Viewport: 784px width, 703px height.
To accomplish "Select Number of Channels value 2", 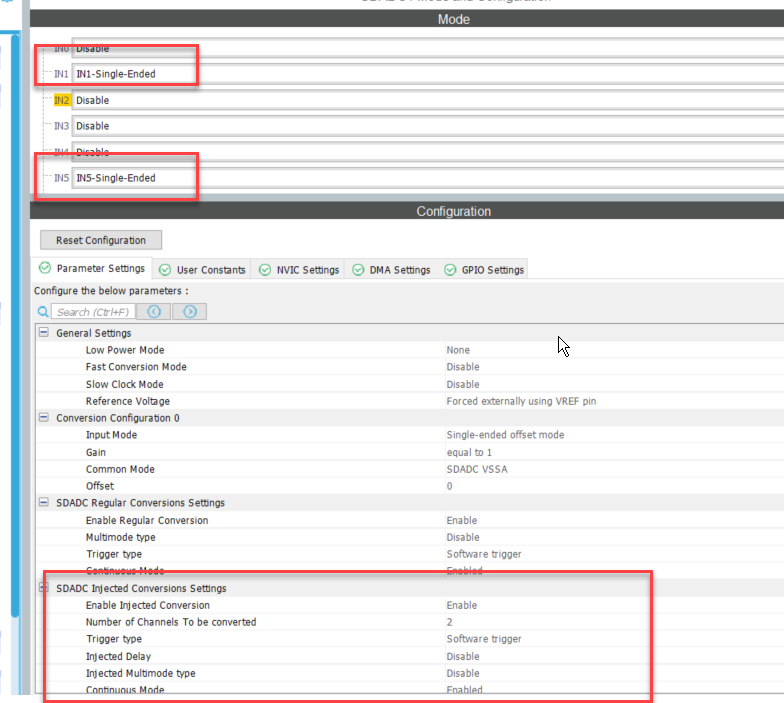I will tap(450, 622).
